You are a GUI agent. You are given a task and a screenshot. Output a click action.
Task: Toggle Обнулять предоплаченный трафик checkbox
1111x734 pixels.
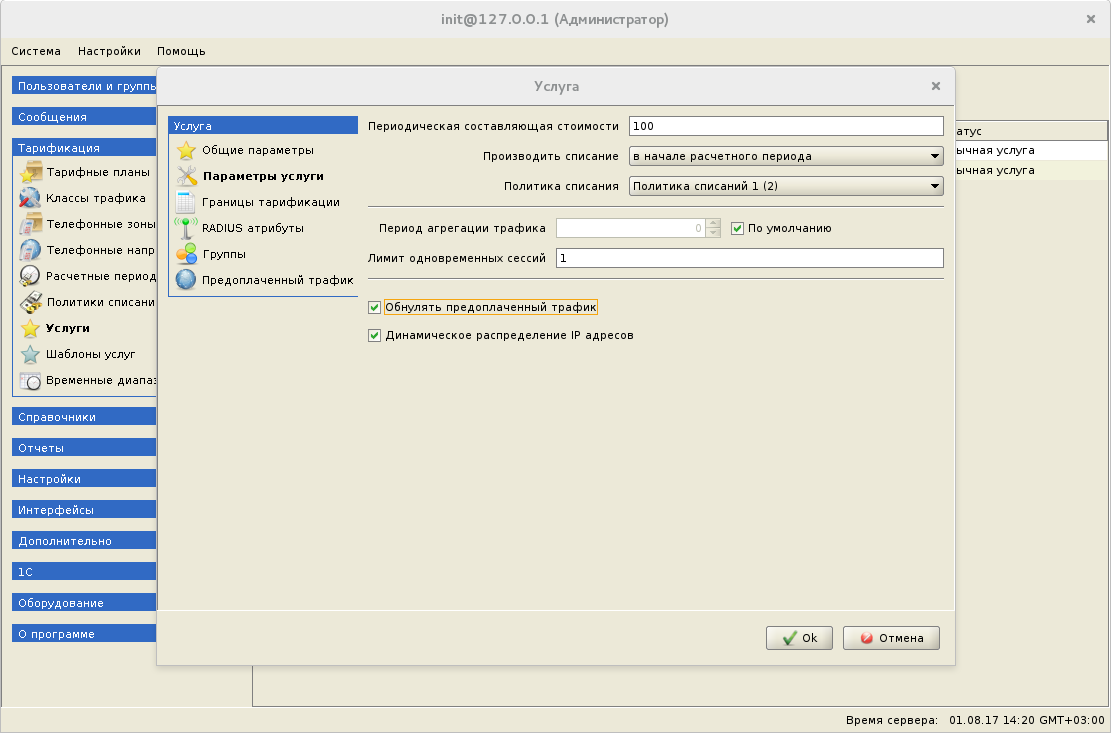coord(375,307)
